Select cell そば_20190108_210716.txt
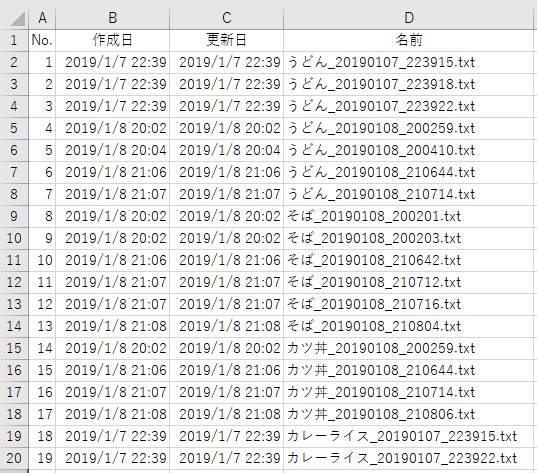The image size is (537, 473). (409, 304)
